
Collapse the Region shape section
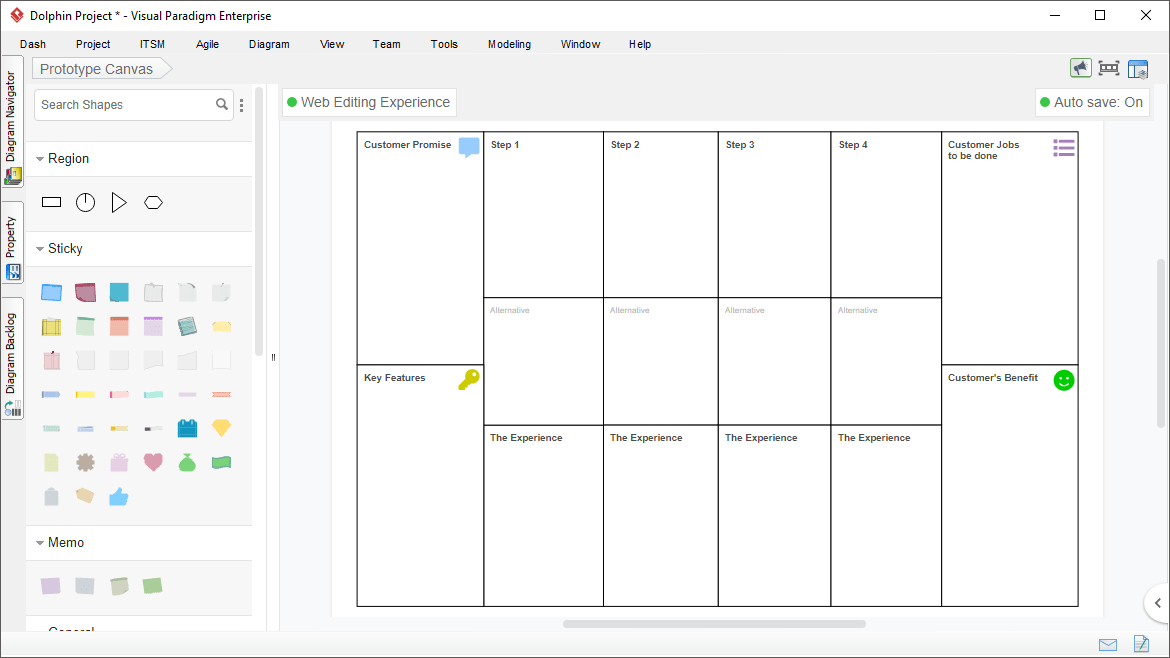pyautogui.click(x=40, y=158)
